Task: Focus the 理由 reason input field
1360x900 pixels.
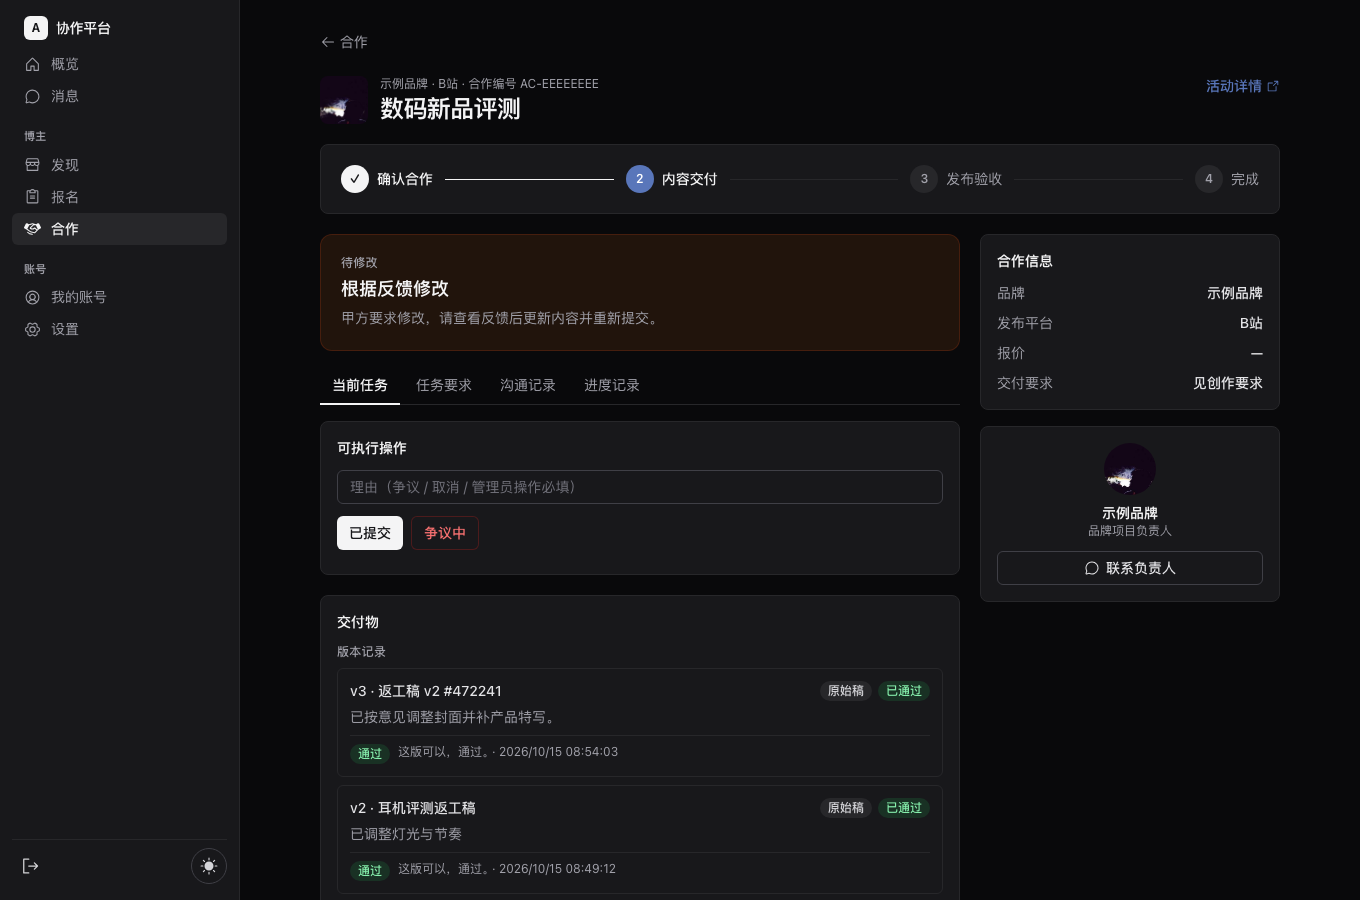Action: tap(640, 487)
